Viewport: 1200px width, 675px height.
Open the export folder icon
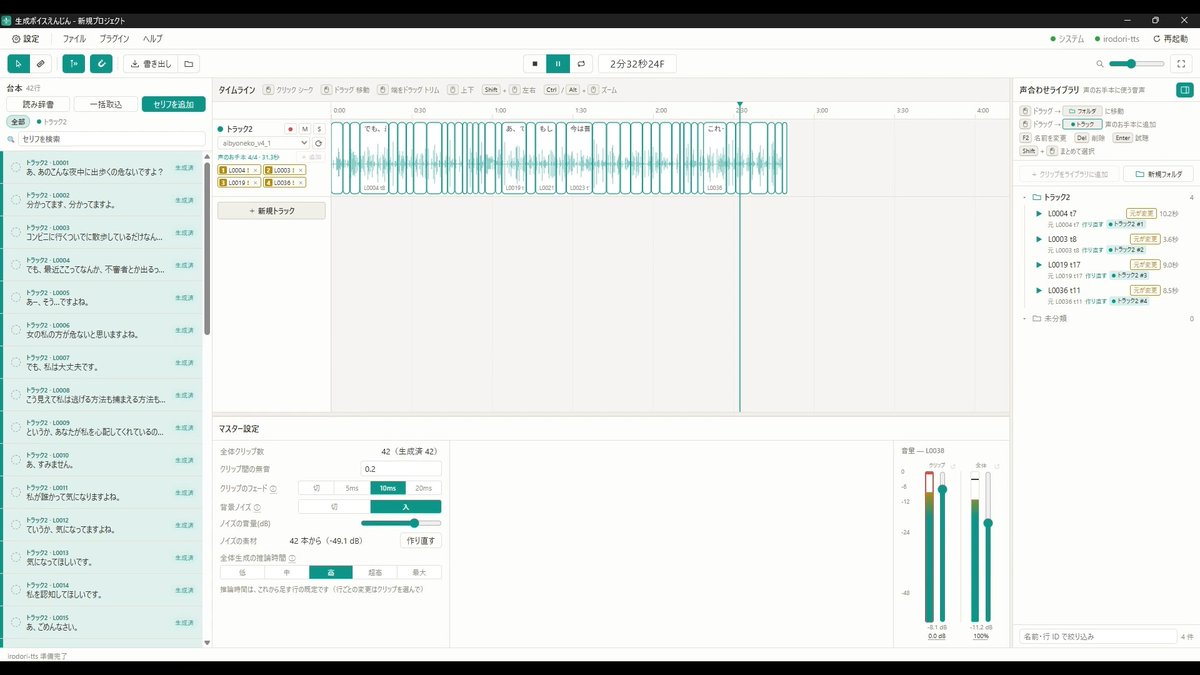[x=189, y=64]
